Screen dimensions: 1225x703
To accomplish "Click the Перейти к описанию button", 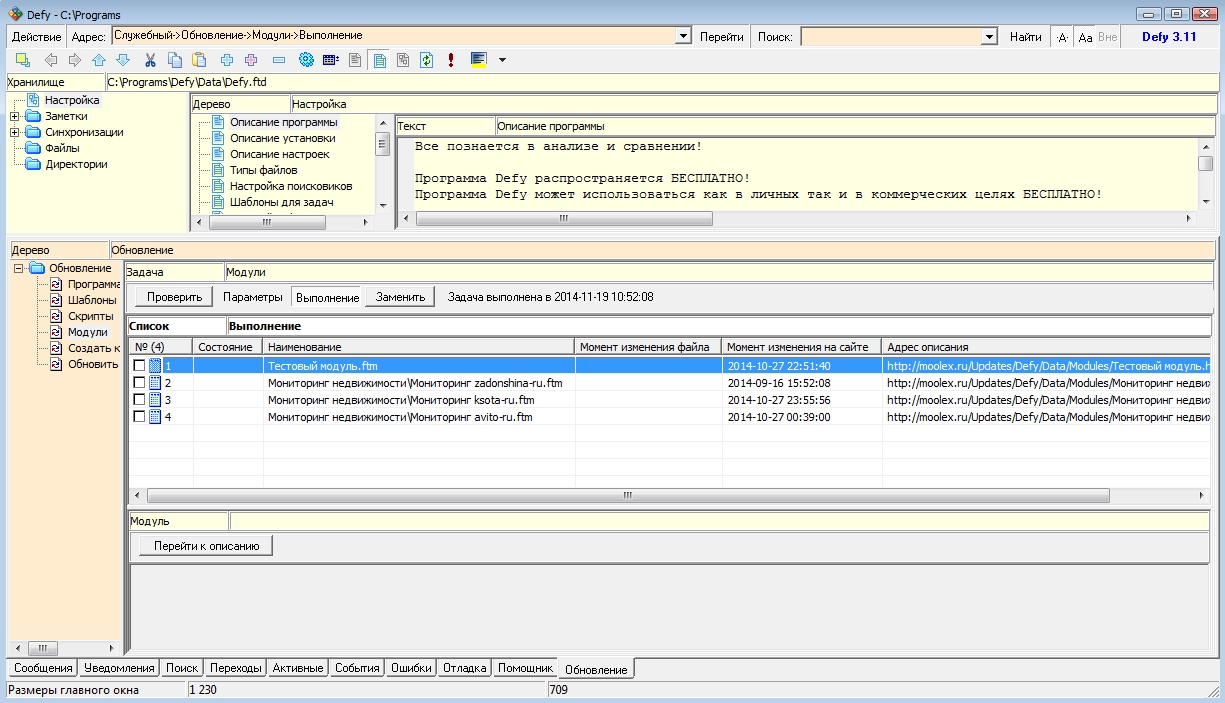I will click(206, 546).
